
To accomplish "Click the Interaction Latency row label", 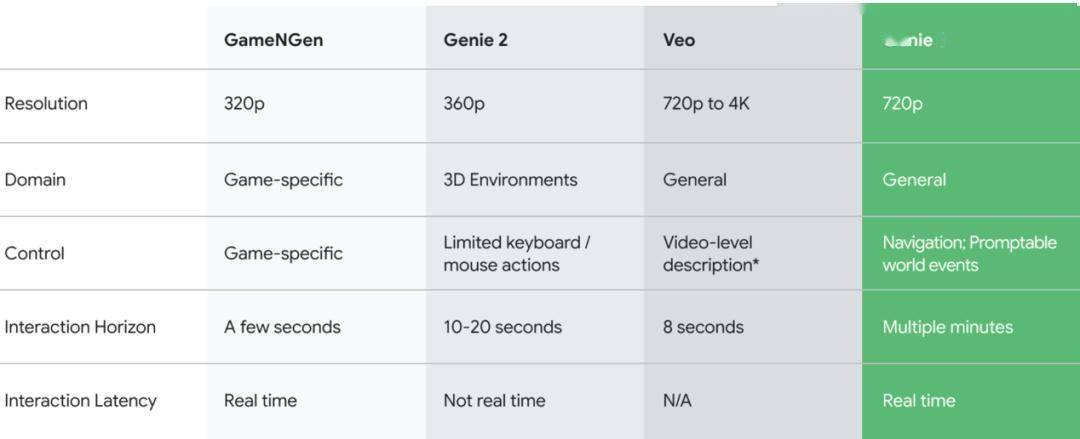I will pyautogui.click(x=80, y=400).
